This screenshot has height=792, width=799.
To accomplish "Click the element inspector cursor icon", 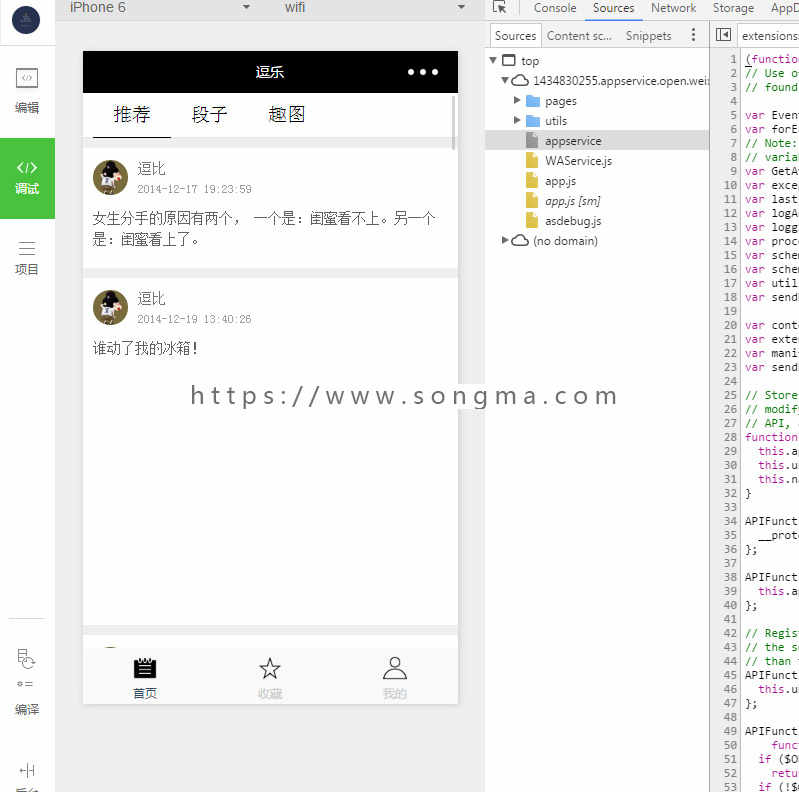I will click(499, 7).
